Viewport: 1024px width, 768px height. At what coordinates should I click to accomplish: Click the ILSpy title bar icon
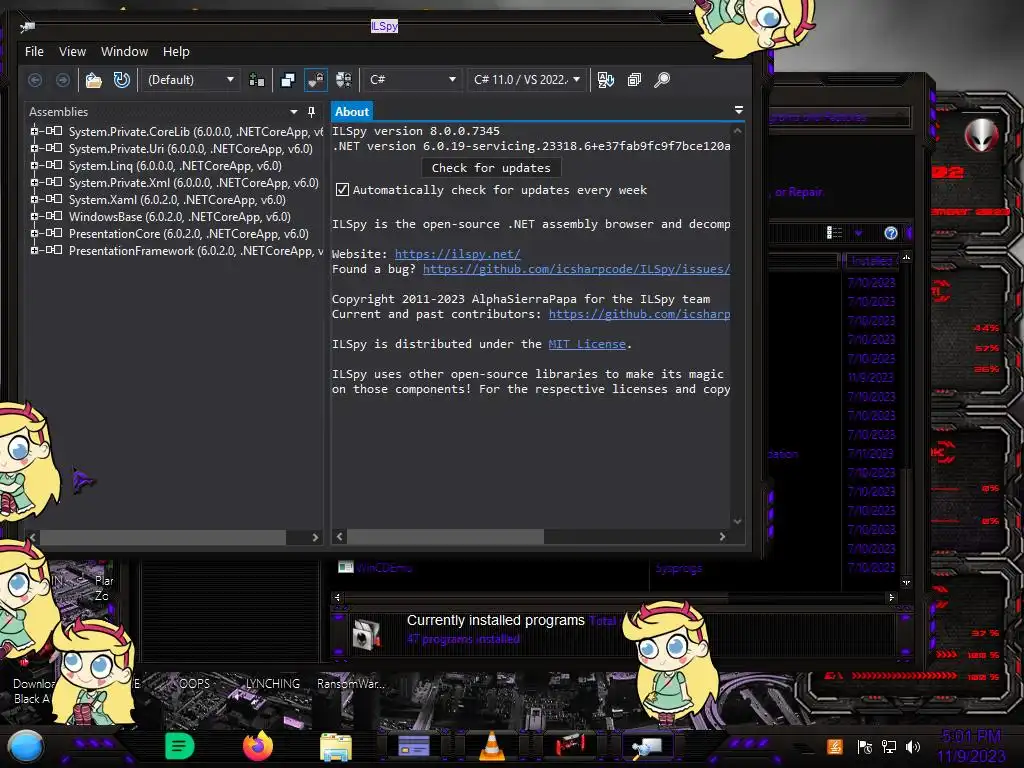click(x=27, y=26)
